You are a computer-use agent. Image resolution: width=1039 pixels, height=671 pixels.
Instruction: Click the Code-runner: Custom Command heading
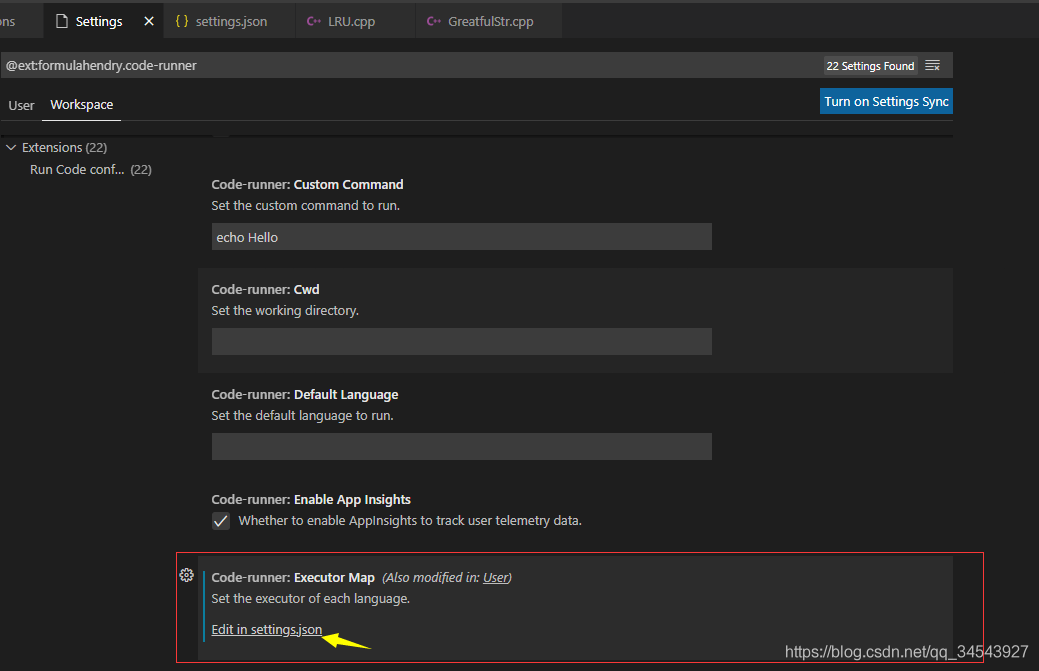pyautogui.click(x=307, y=185)
